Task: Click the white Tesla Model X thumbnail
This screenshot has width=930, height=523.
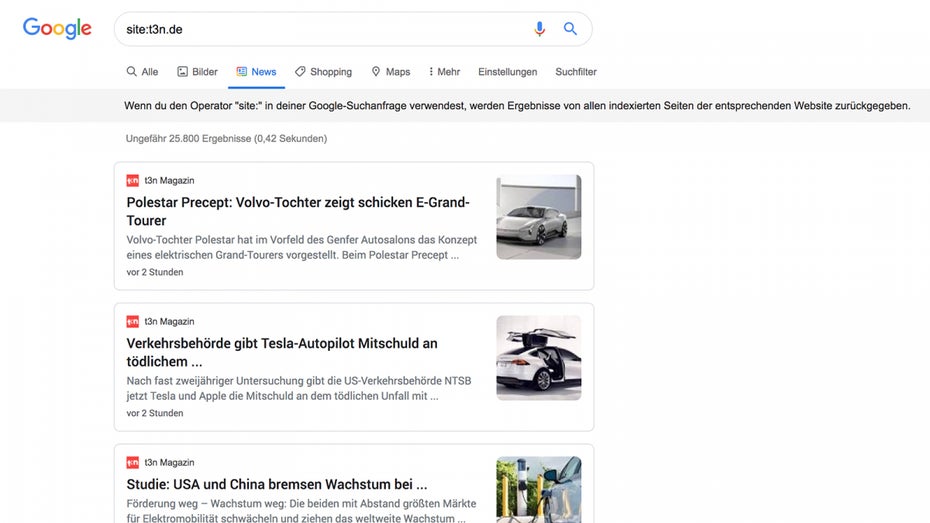Action: [x=539, y=358]
